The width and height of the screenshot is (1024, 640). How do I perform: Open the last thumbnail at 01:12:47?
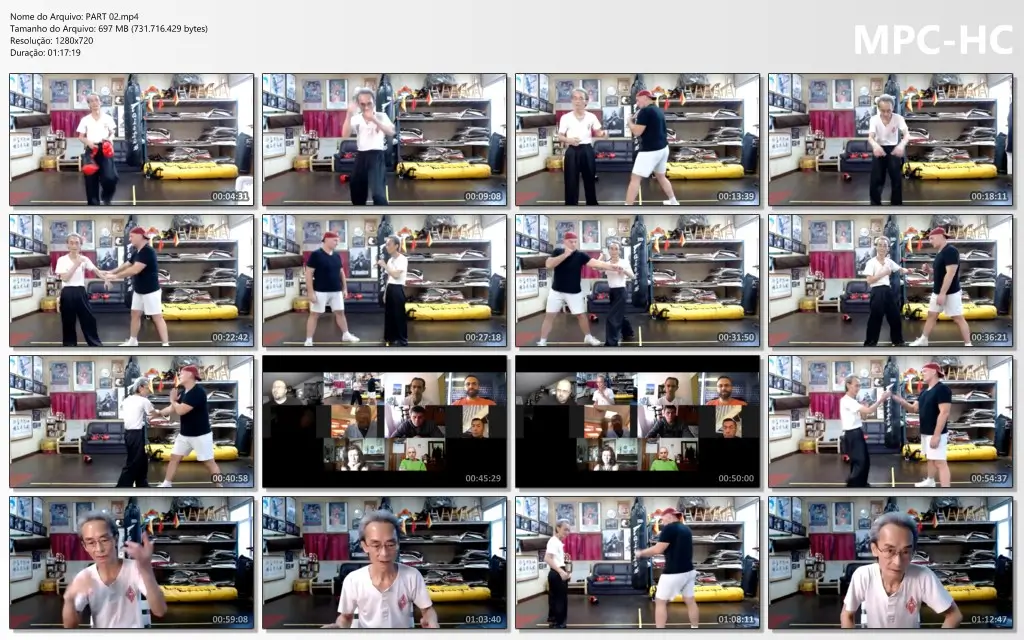(x=891, y=563)
